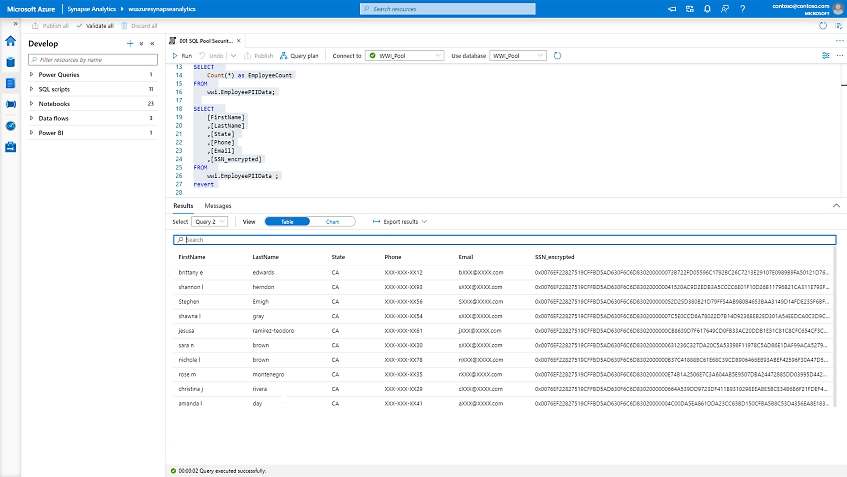Click the plus icon to add resource

(129, 44)
